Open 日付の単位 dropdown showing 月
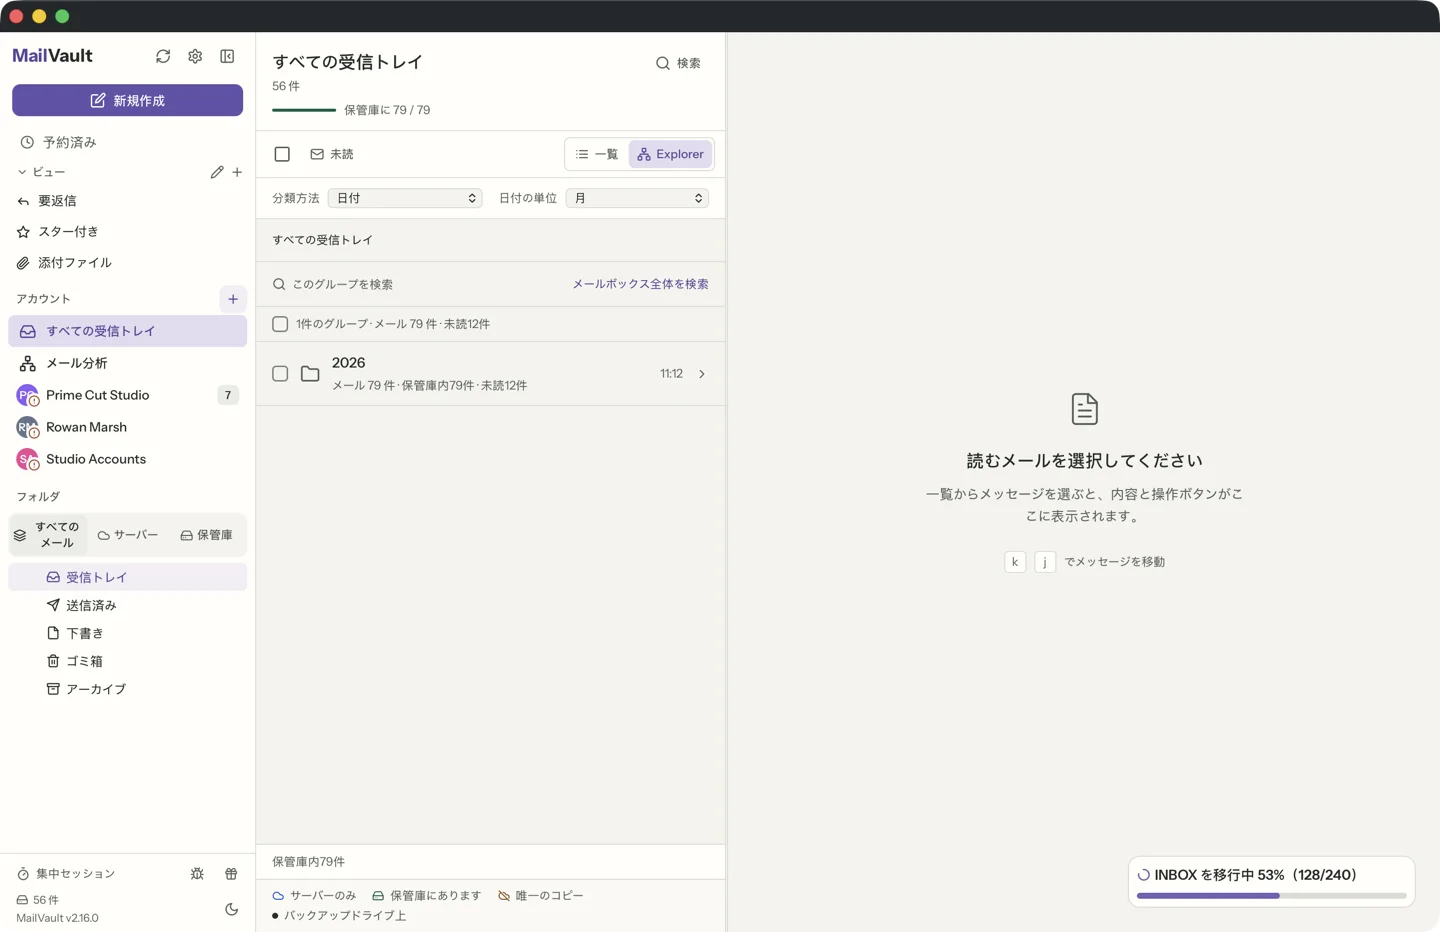The height and width of the screenshot is (932, 1440). point(637,198)
